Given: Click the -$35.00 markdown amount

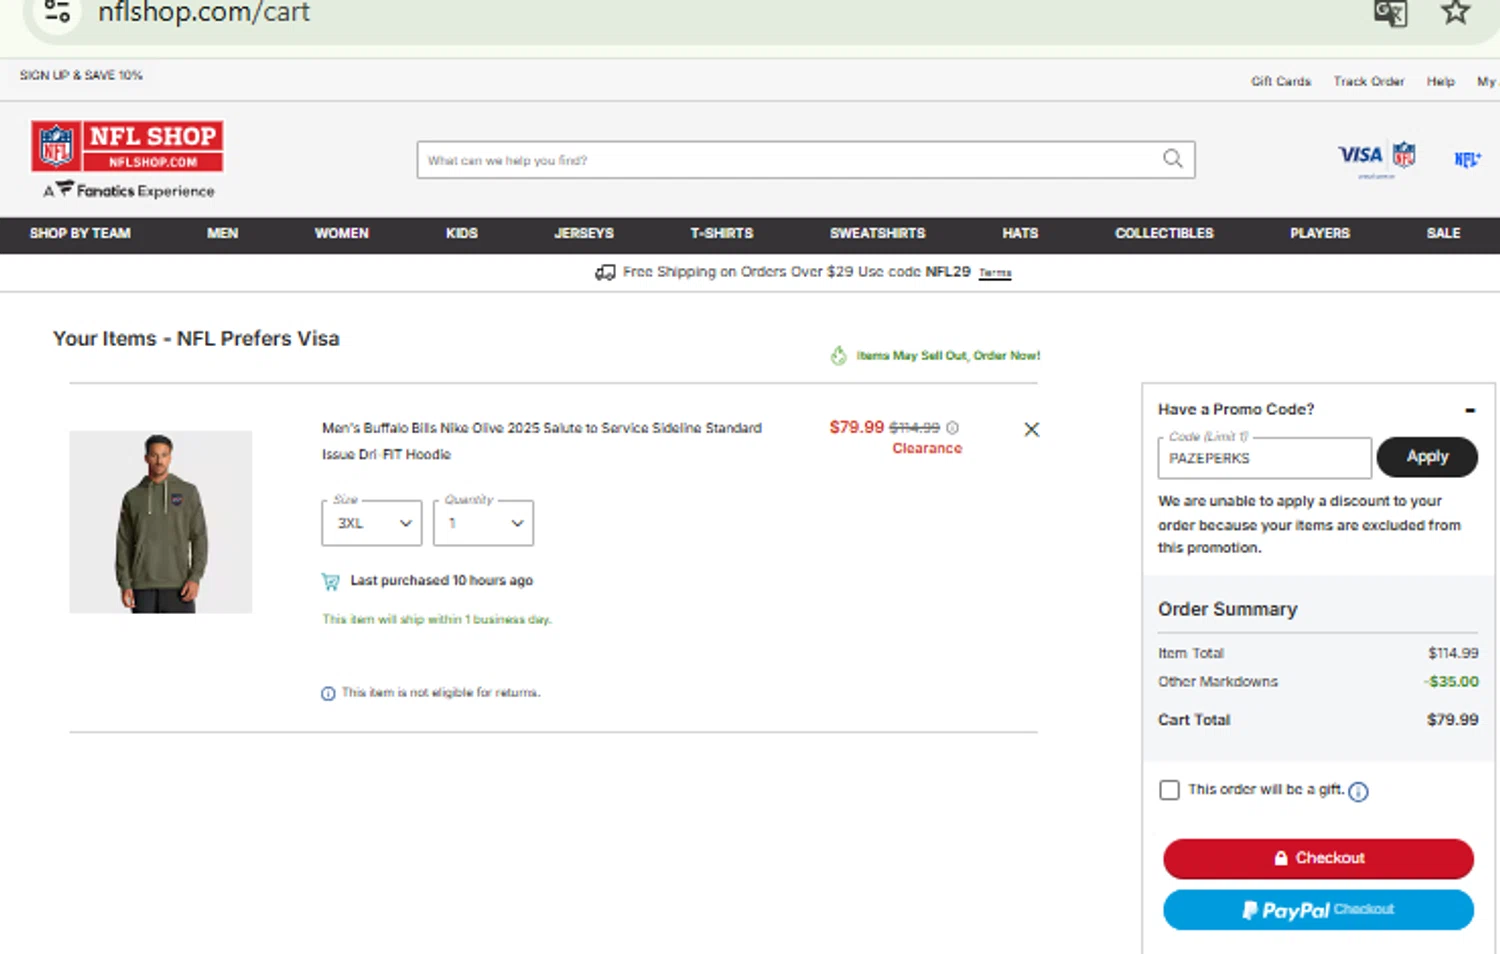Looking at the screenshot, I should pos(1451,682).
